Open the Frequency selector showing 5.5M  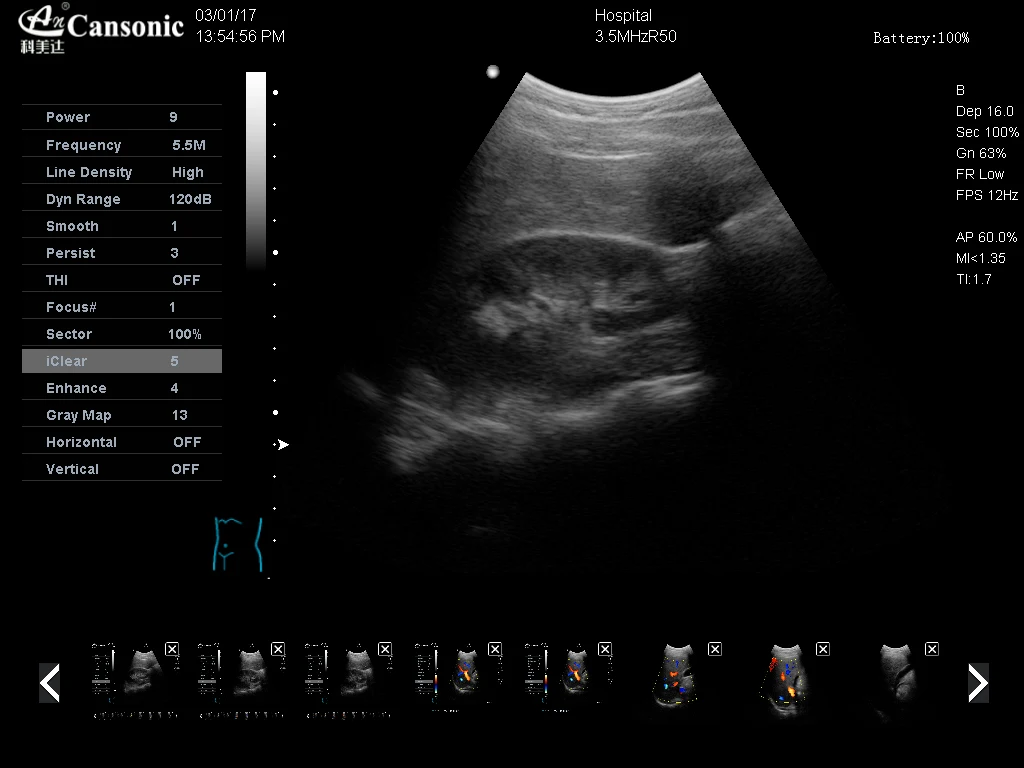coord(122,144)
